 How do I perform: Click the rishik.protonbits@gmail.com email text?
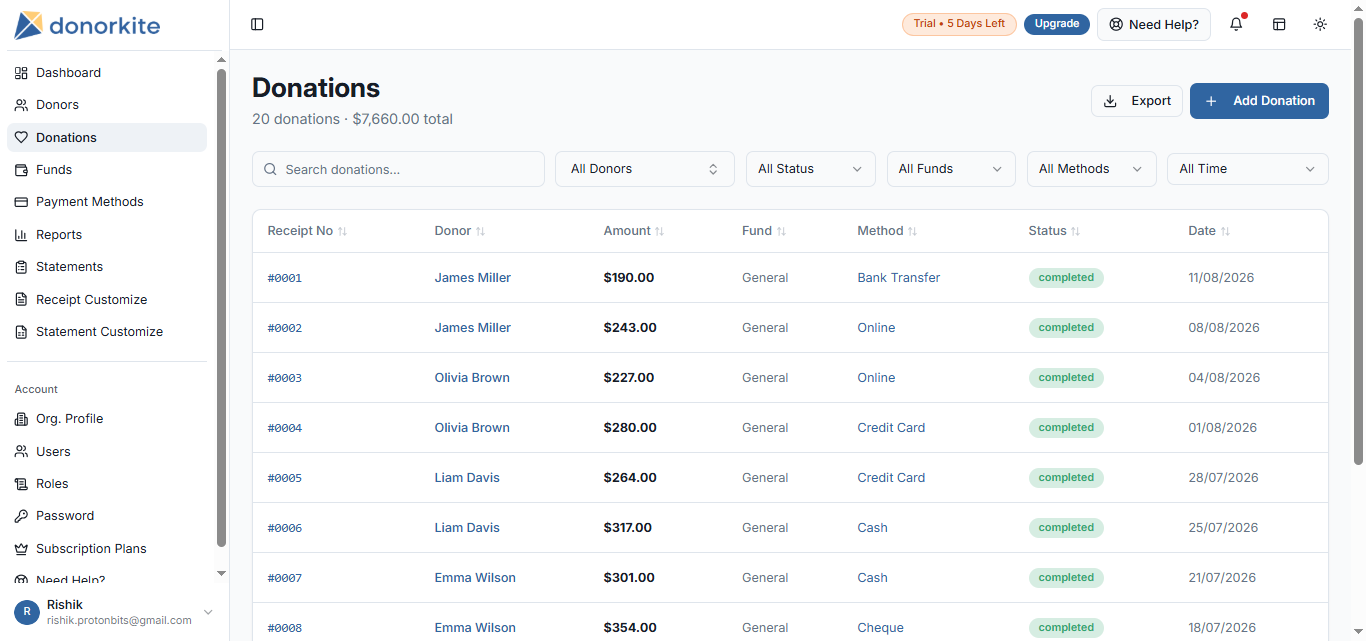tap(119, 621)
